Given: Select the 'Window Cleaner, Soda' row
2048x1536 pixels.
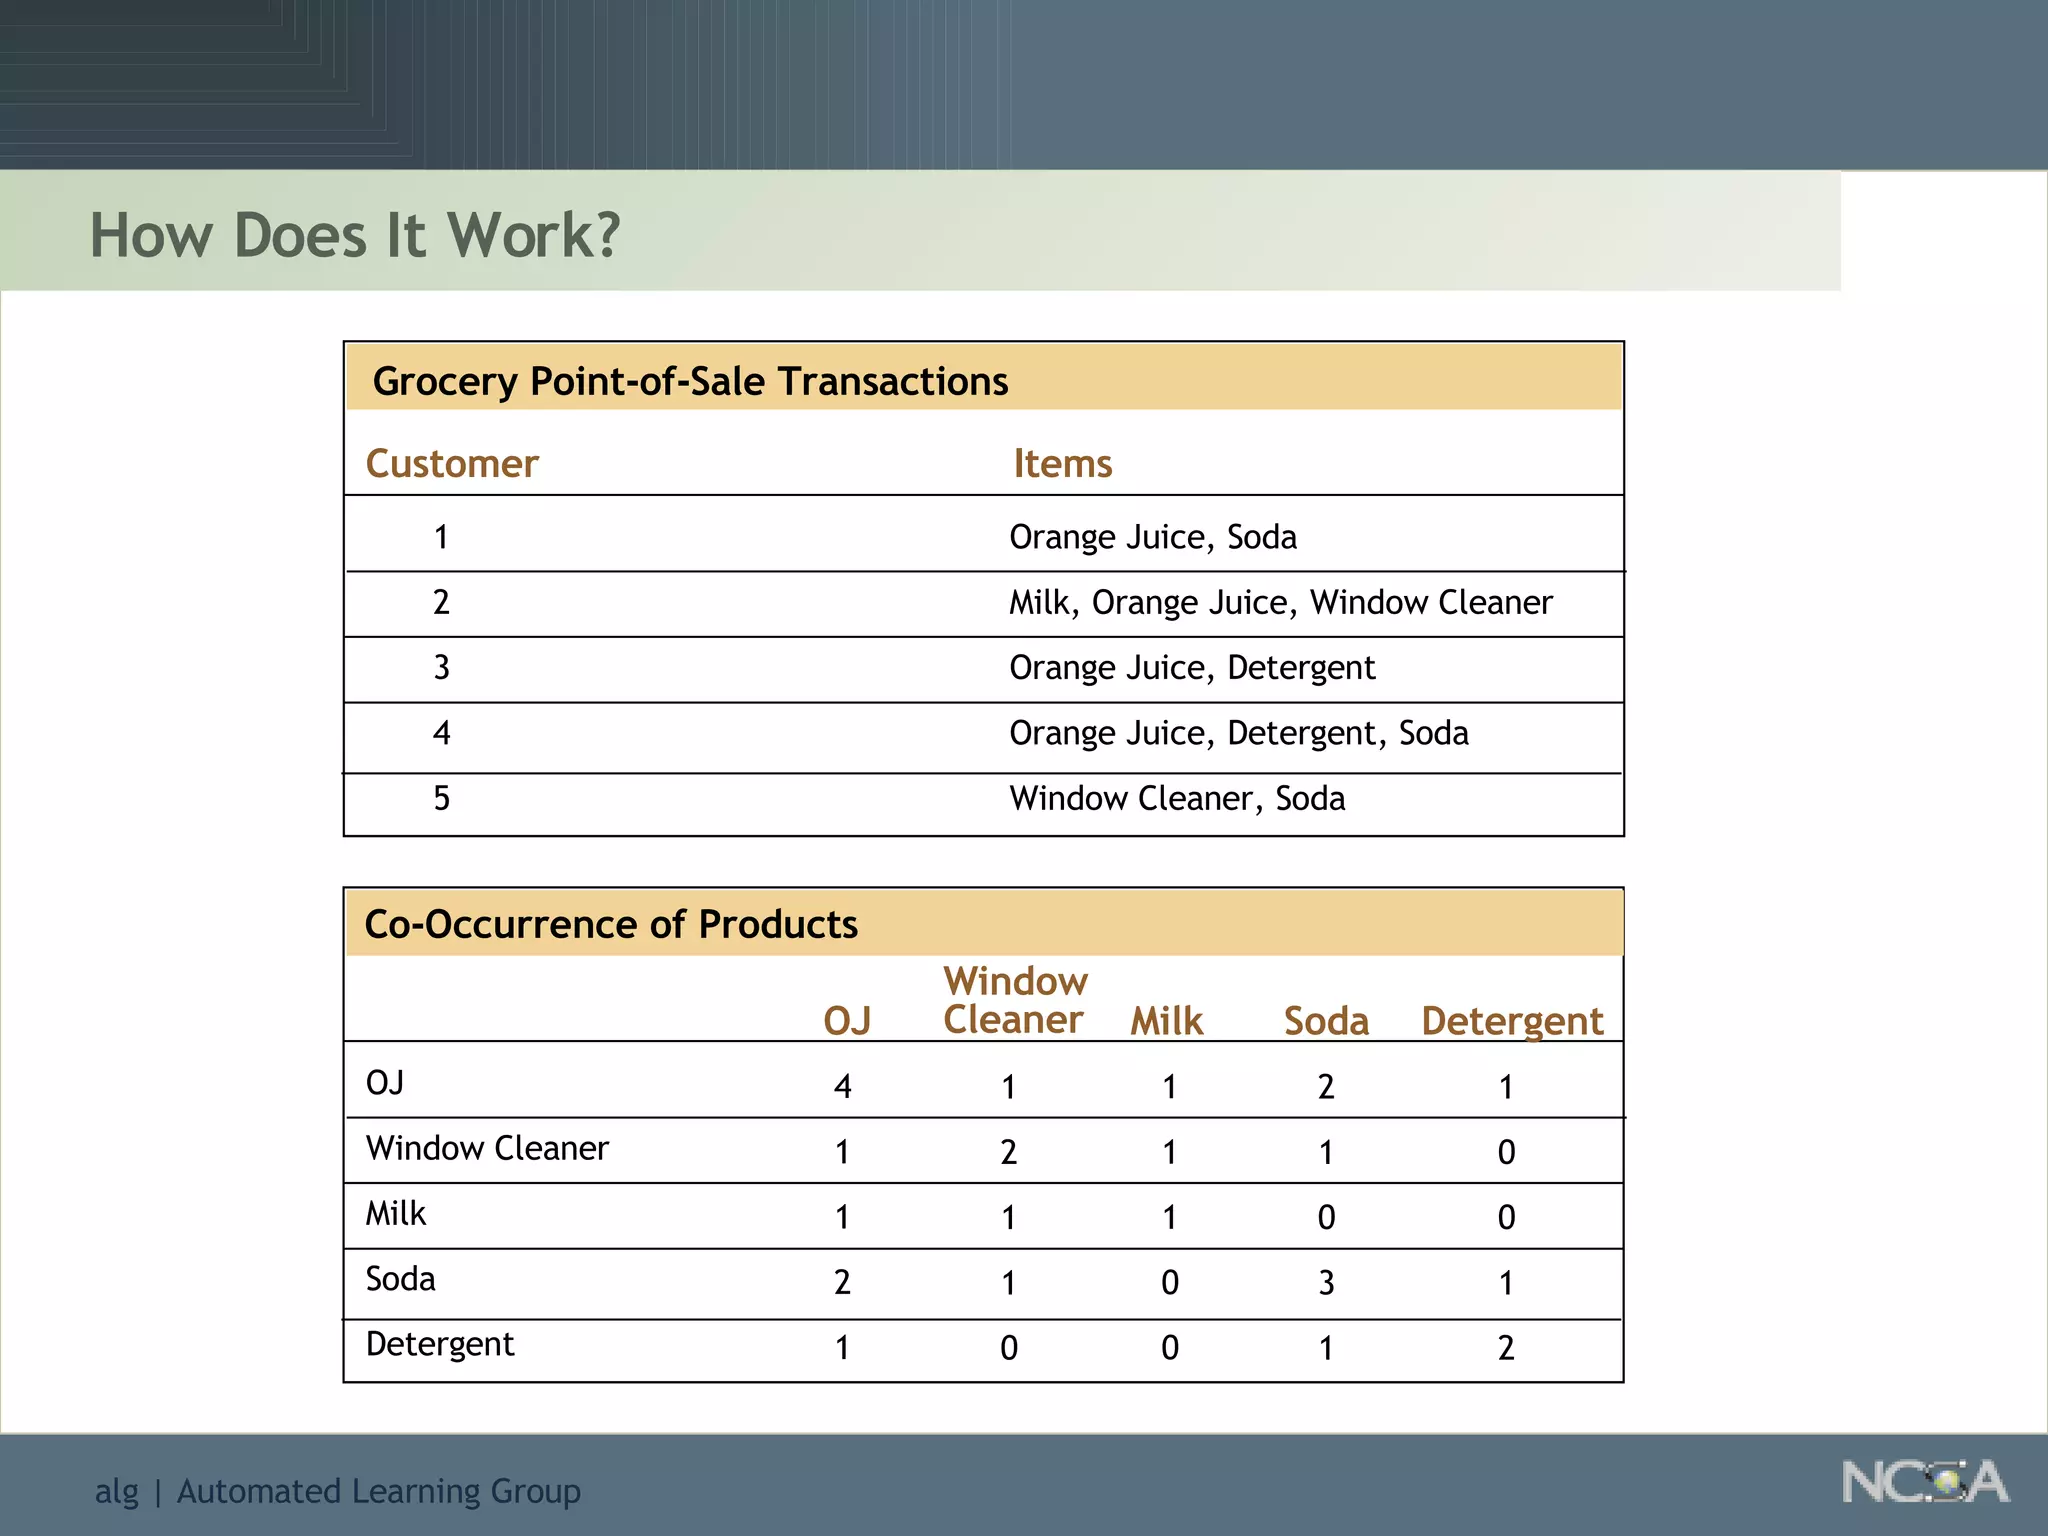Looking at the screenshot, I should click(1177, 799).
